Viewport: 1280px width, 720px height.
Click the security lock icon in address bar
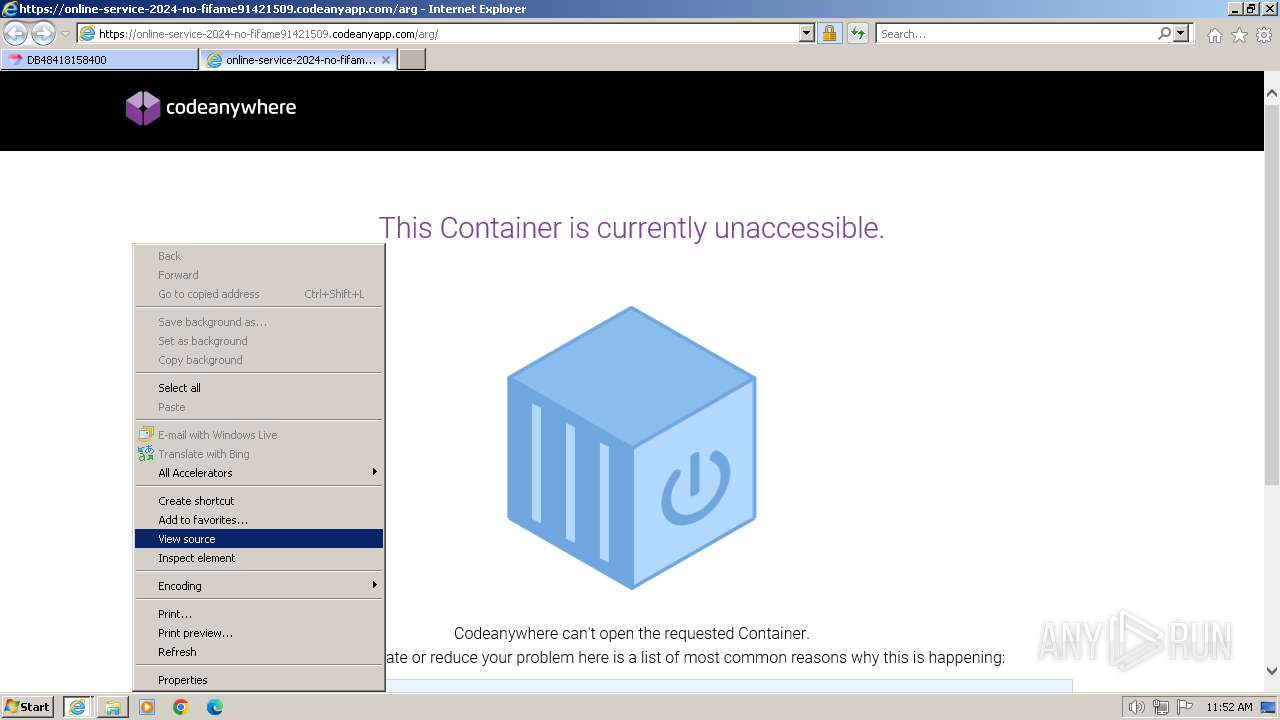(x=829, y=34)
